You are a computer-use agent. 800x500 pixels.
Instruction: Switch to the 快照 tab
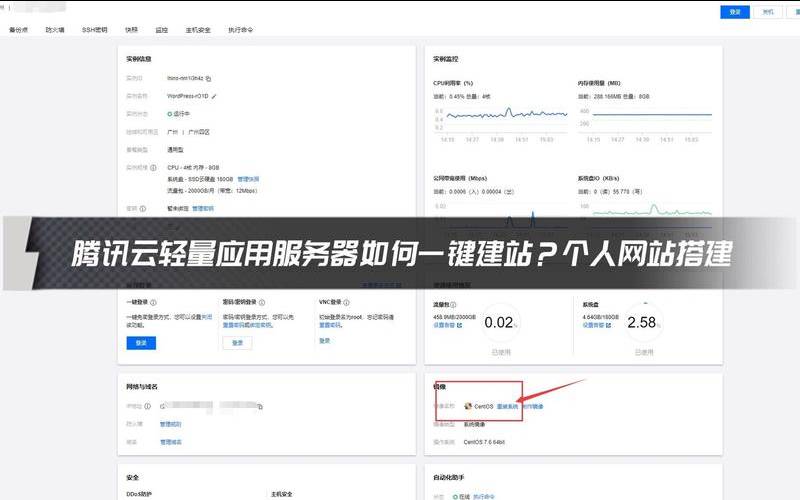click(x=132, y=30)
